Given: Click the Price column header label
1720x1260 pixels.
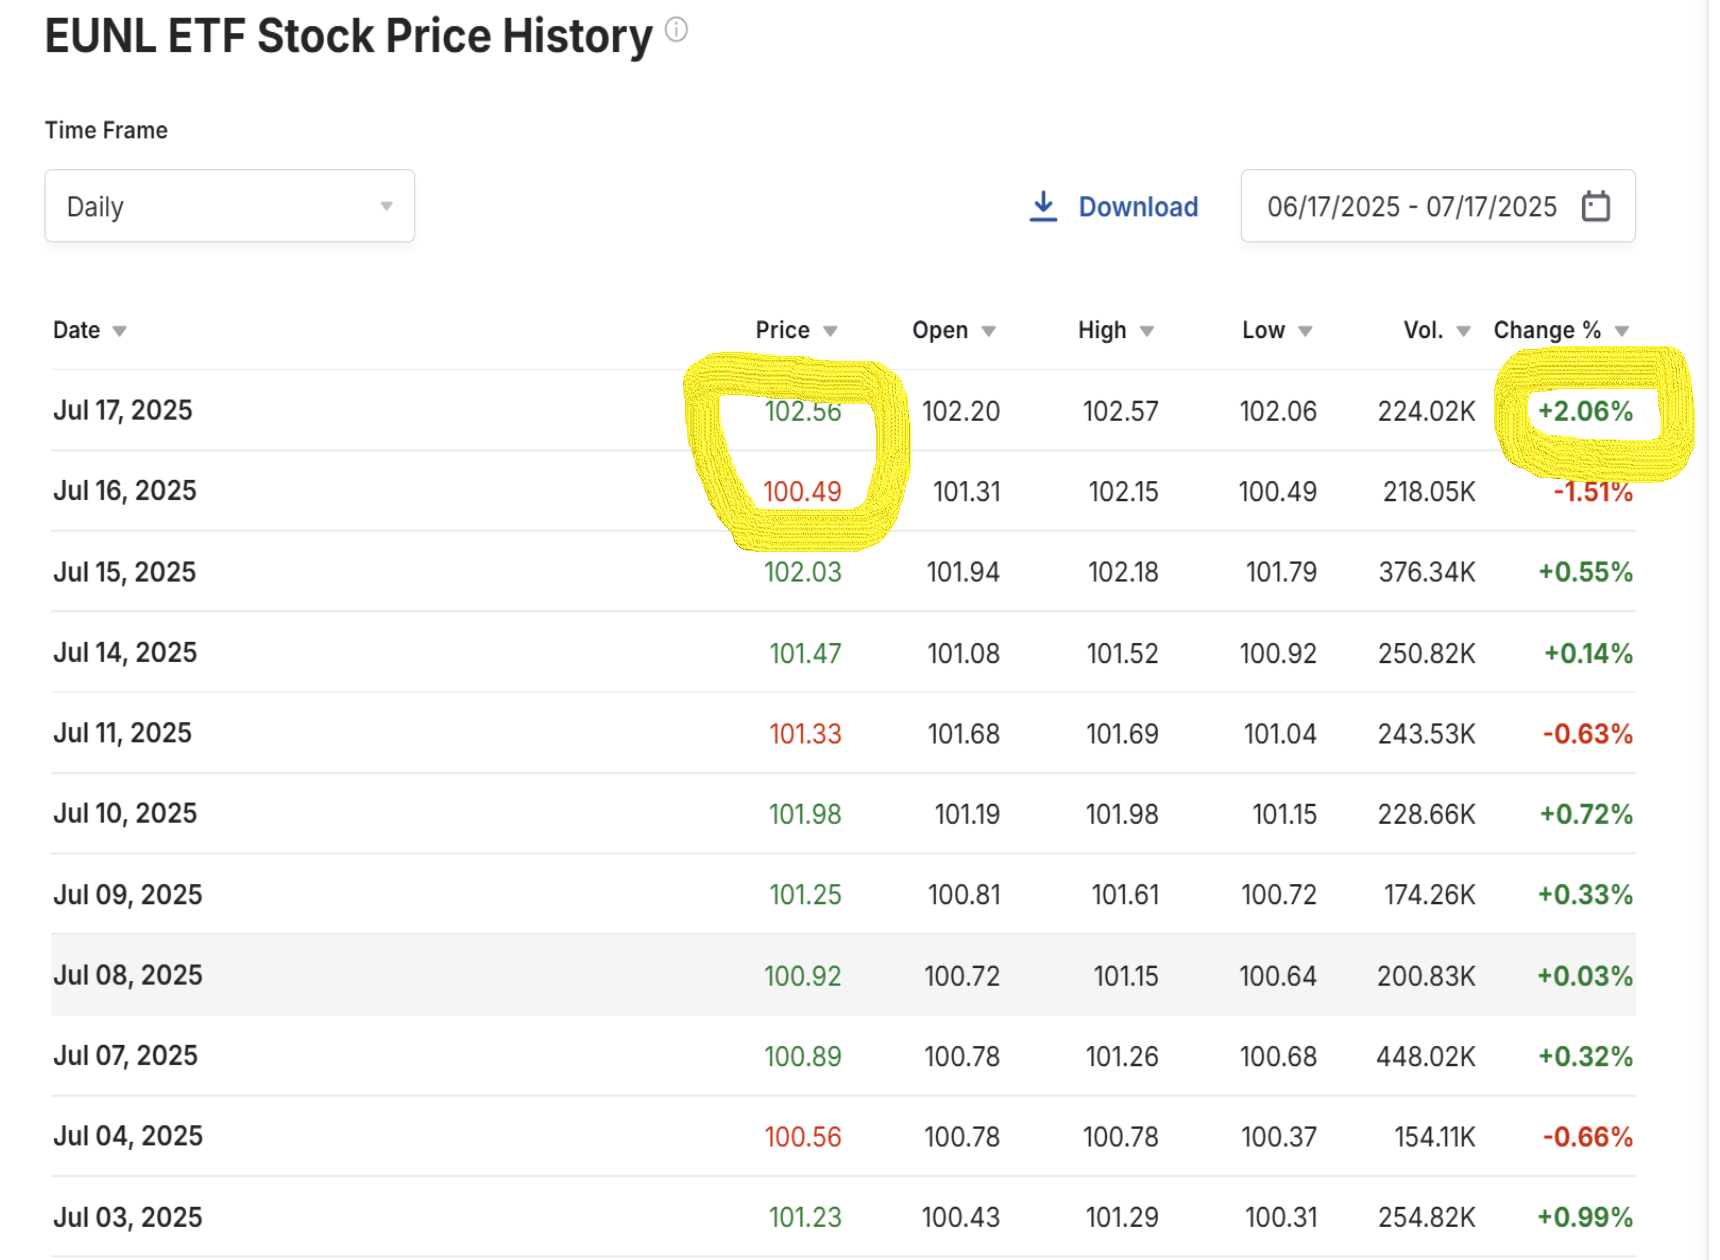Looking at the screenshot, I should tap(782, 330).
